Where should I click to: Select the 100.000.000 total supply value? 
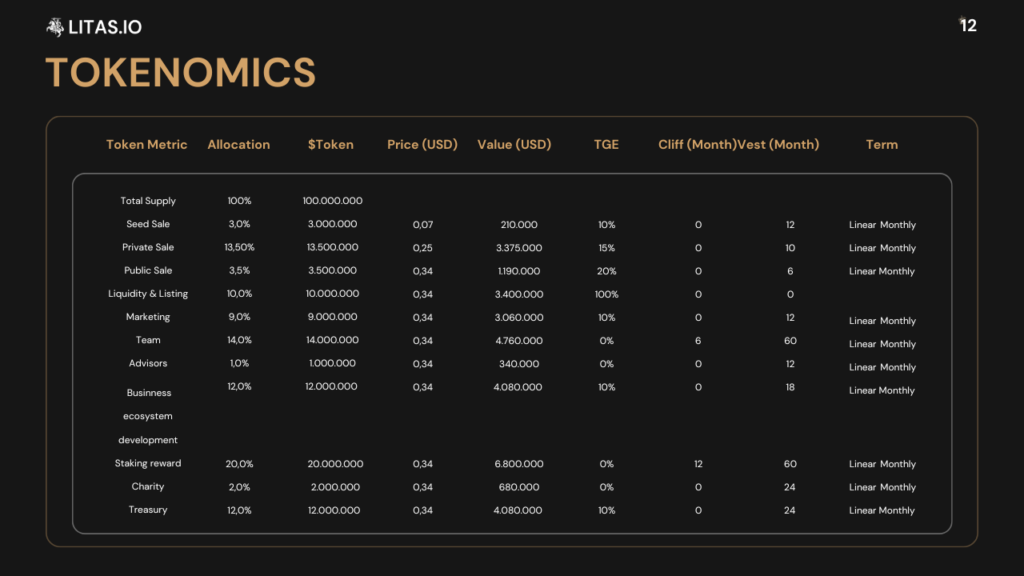(332, 201)
